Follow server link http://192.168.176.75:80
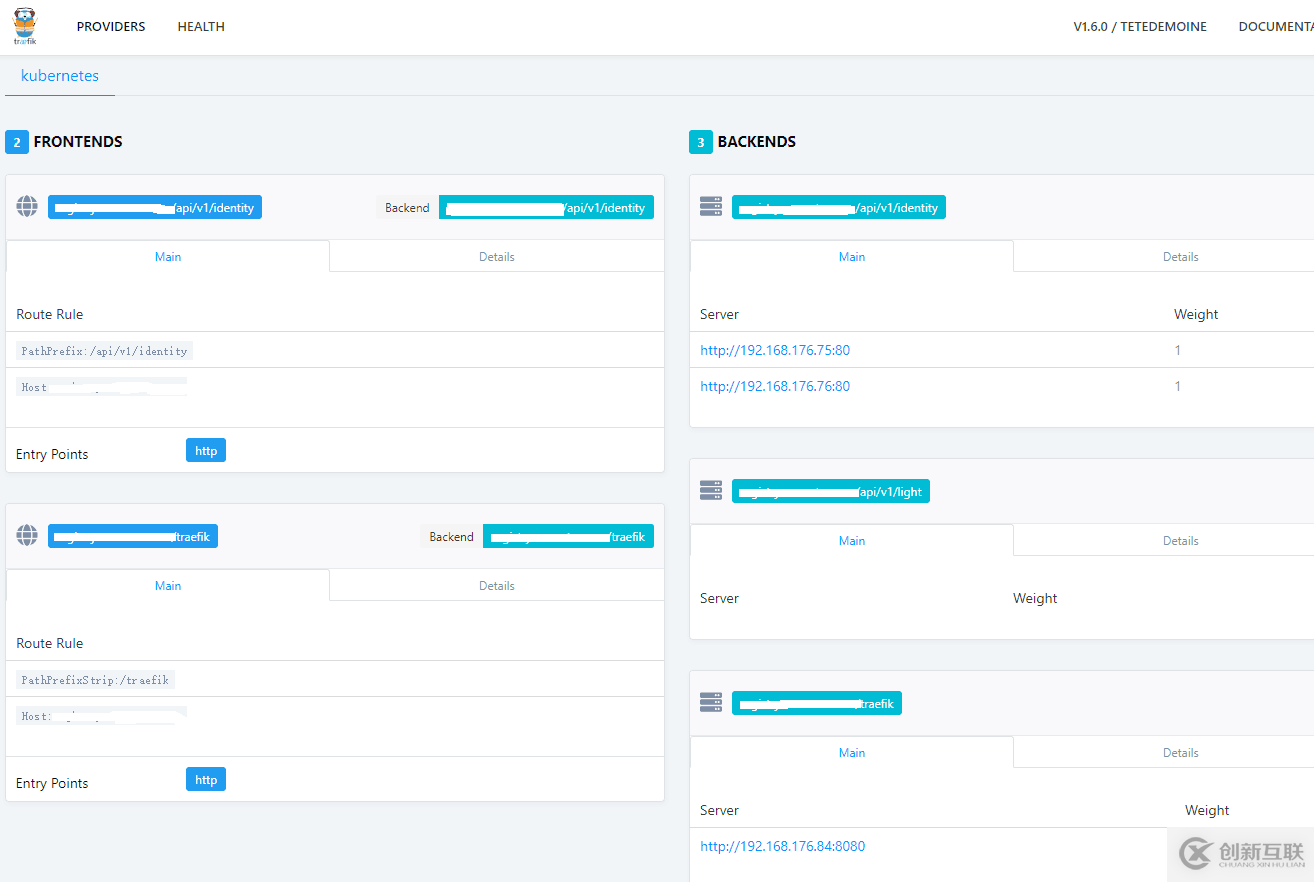Viewport: 1314px width, 882px height. coord(775,350)
